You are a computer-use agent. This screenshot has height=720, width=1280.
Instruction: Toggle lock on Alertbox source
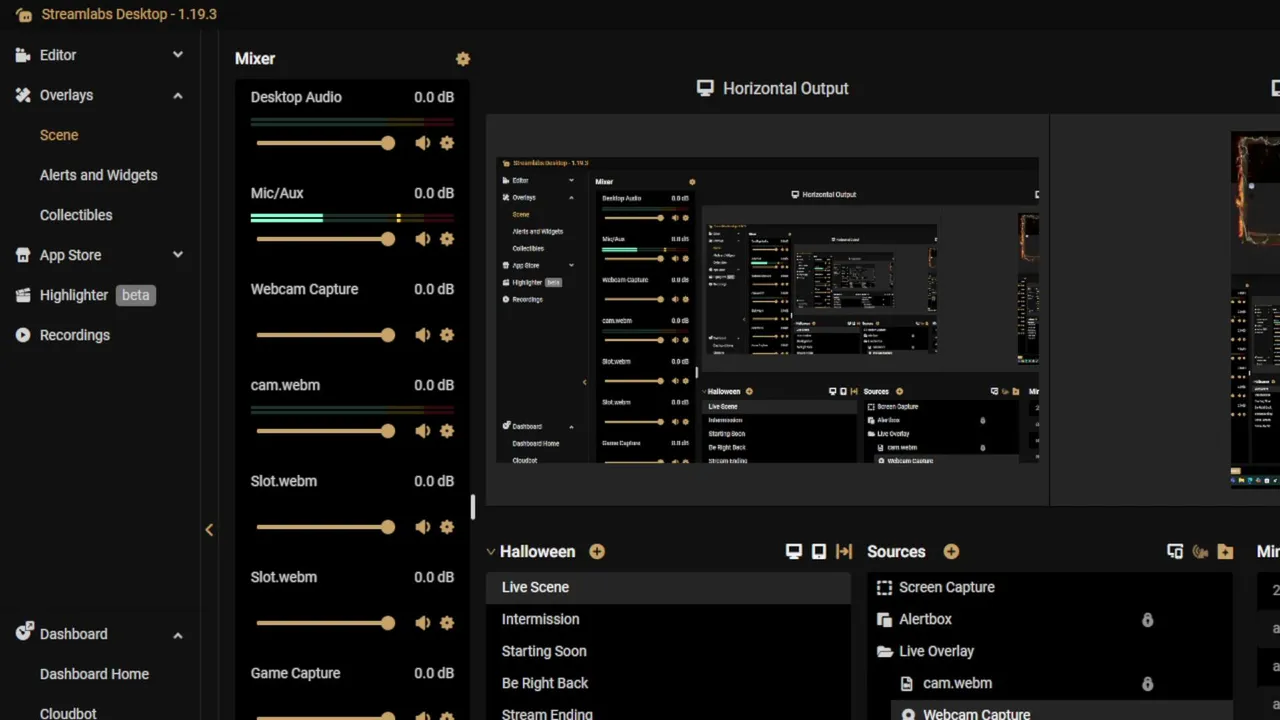(x=1147, y=620)
